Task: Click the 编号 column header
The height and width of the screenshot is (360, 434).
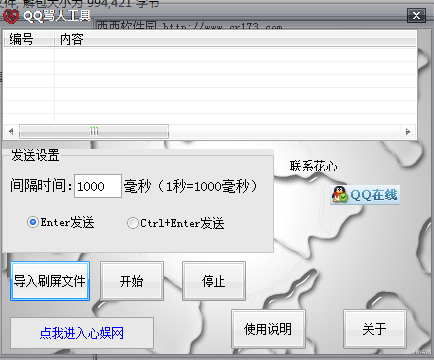Action: tap(29, 39)
